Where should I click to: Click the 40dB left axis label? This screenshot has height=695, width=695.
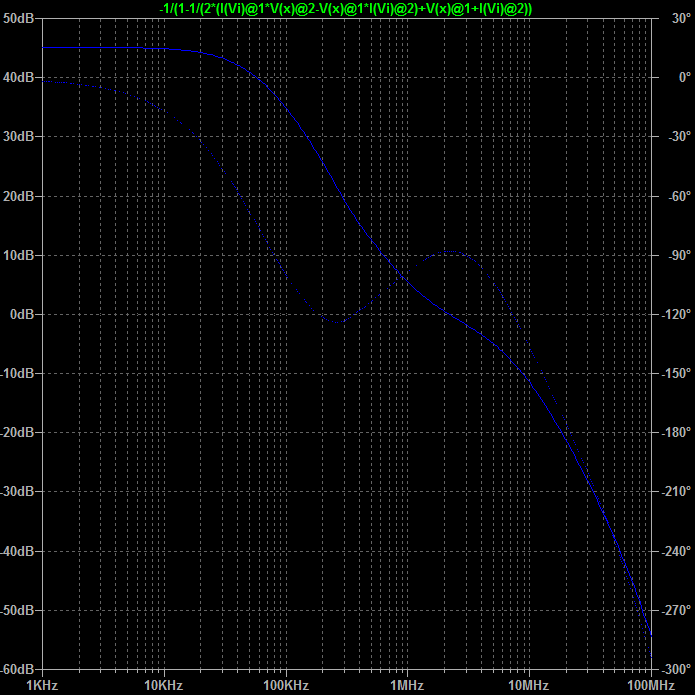point(18,78)
